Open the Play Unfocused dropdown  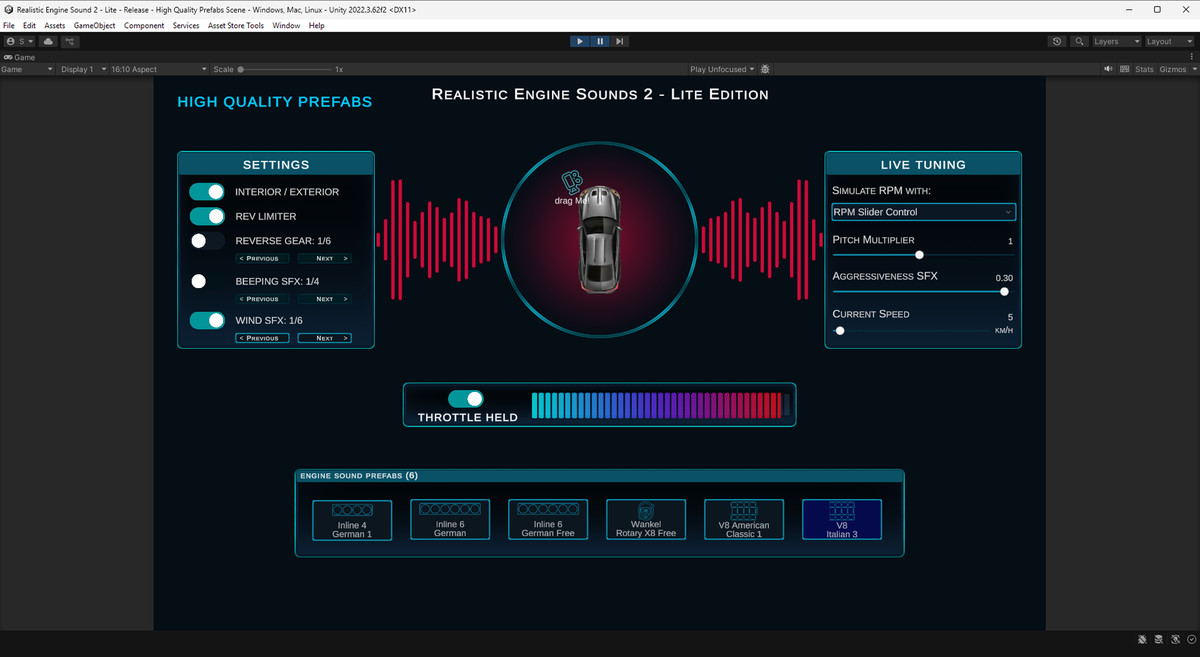click(x=722, y=69)
